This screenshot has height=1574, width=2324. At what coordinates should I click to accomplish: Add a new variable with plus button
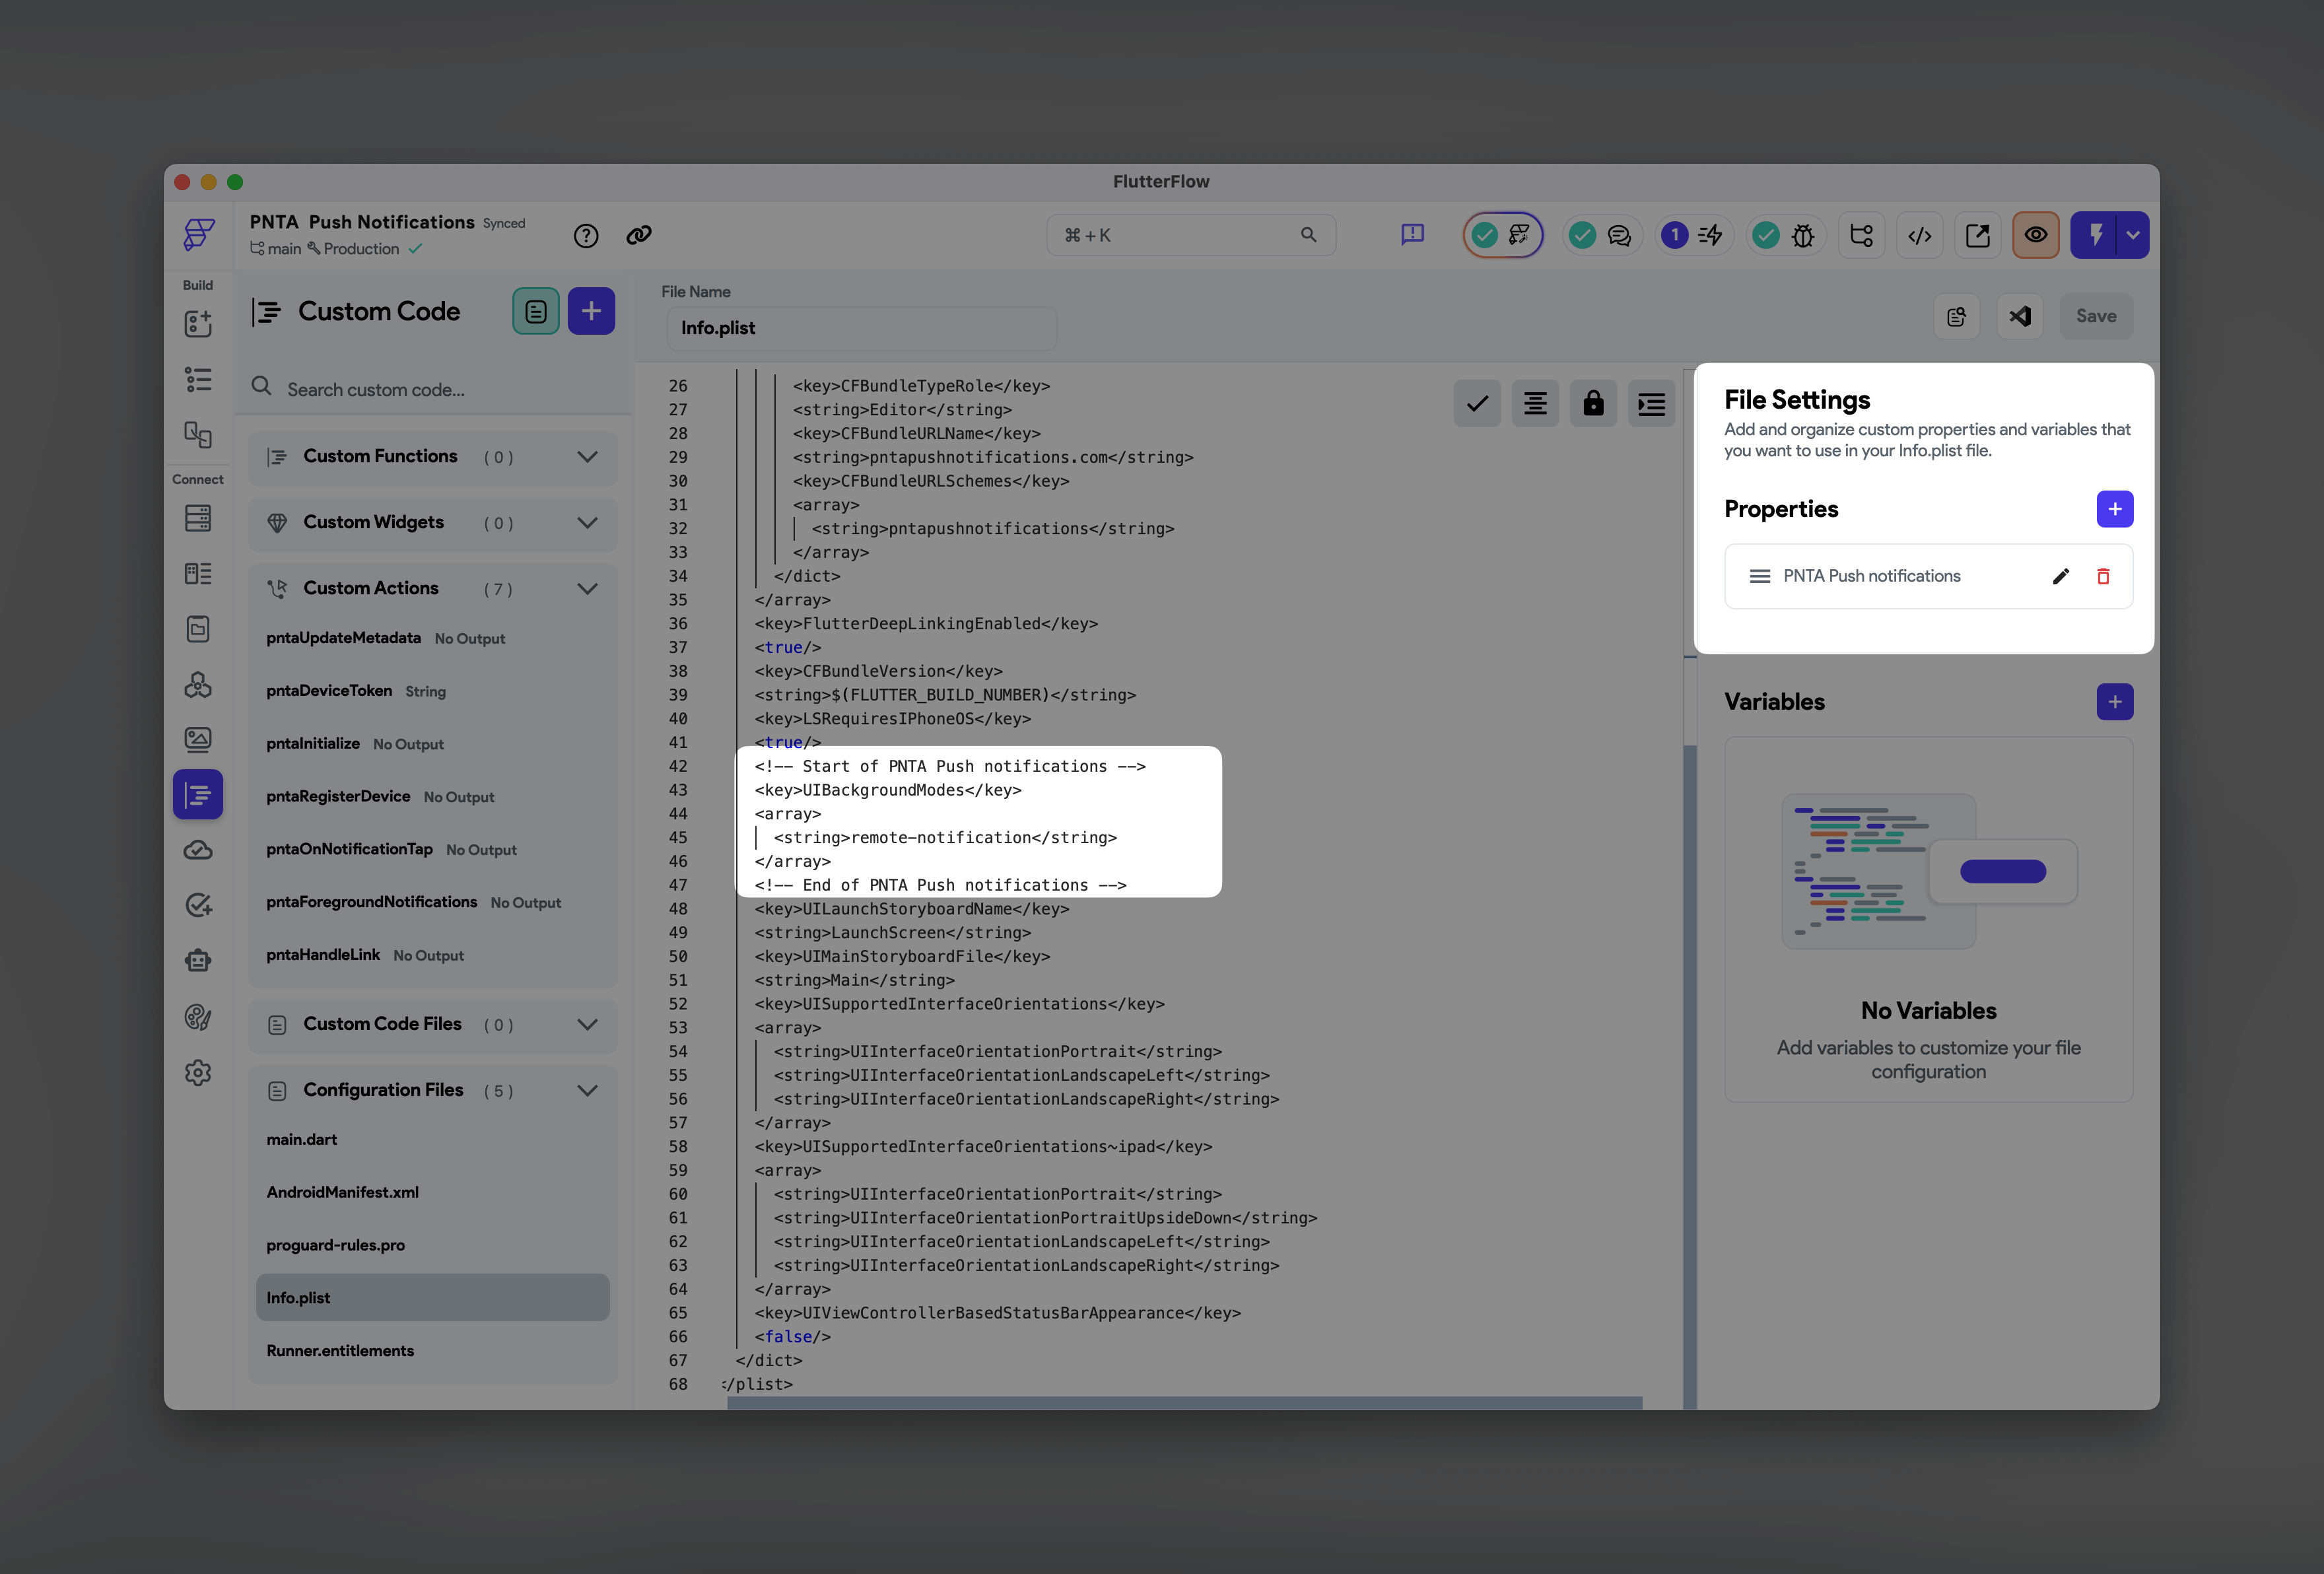pos(2114,702)
